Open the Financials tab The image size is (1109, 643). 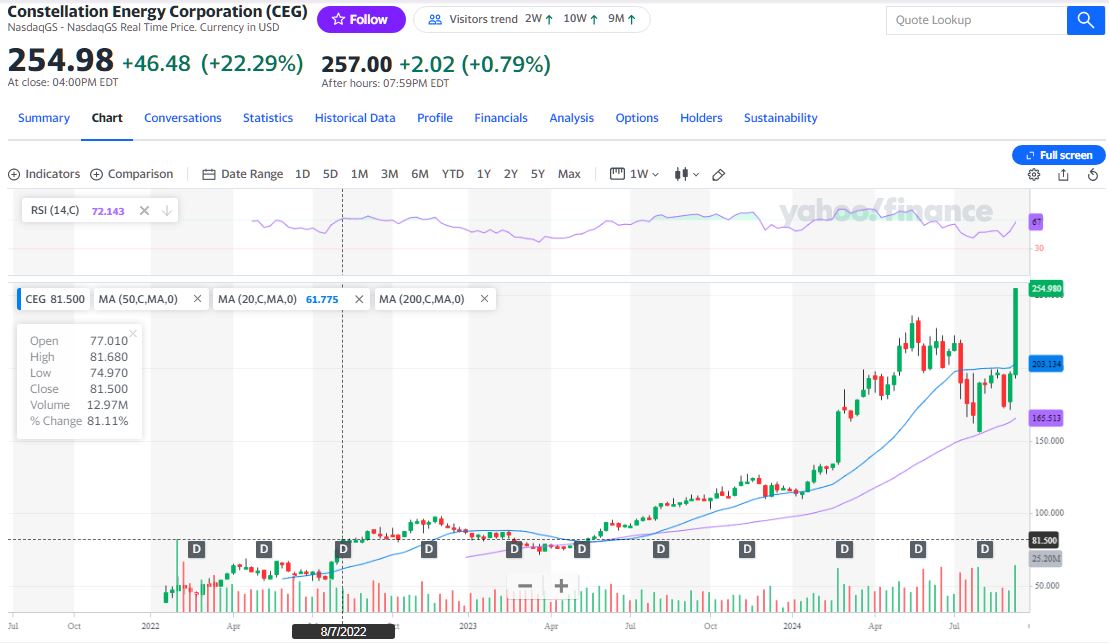501,118
